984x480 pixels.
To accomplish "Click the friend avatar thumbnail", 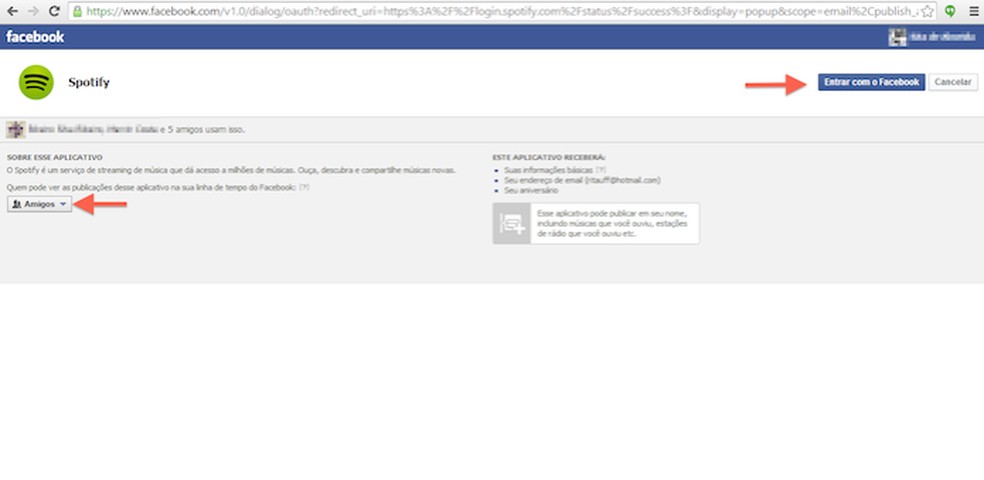I will (x=16, y=130).
